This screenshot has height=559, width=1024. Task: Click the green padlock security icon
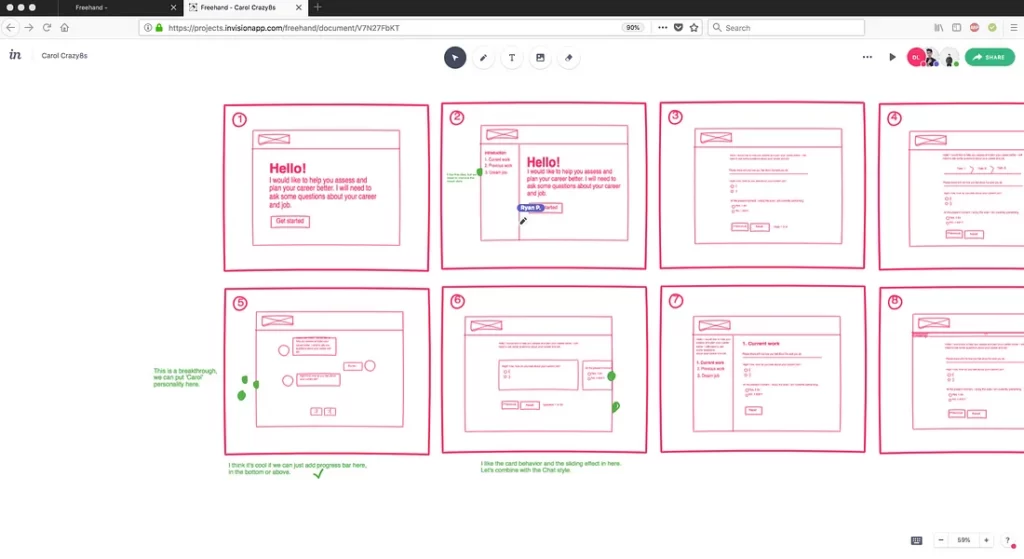point(159,27)
